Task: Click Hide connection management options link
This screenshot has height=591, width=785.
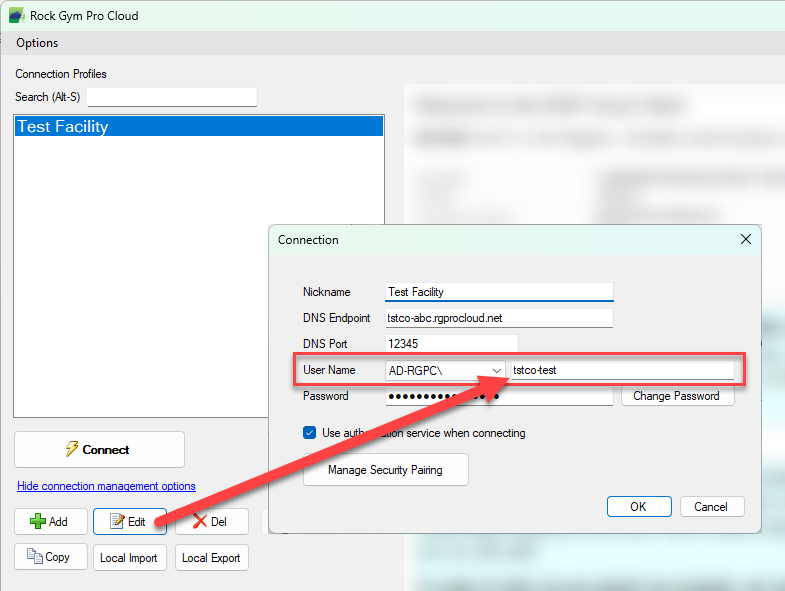Action: [106, 486]
